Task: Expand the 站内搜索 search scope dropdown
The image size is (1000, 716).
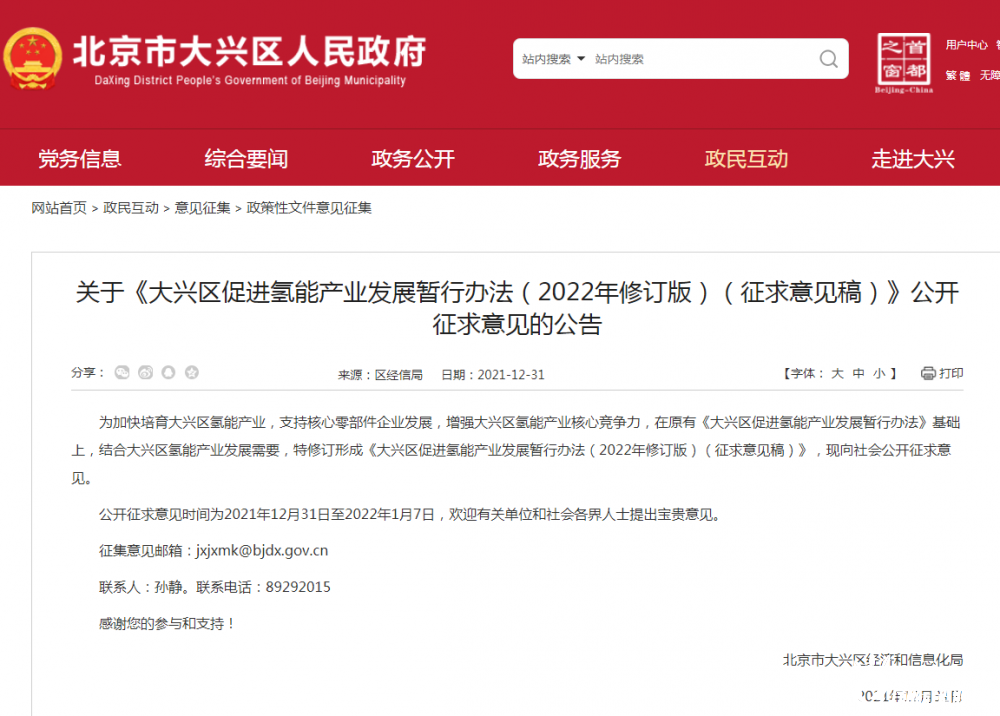Action: point(553,59)
